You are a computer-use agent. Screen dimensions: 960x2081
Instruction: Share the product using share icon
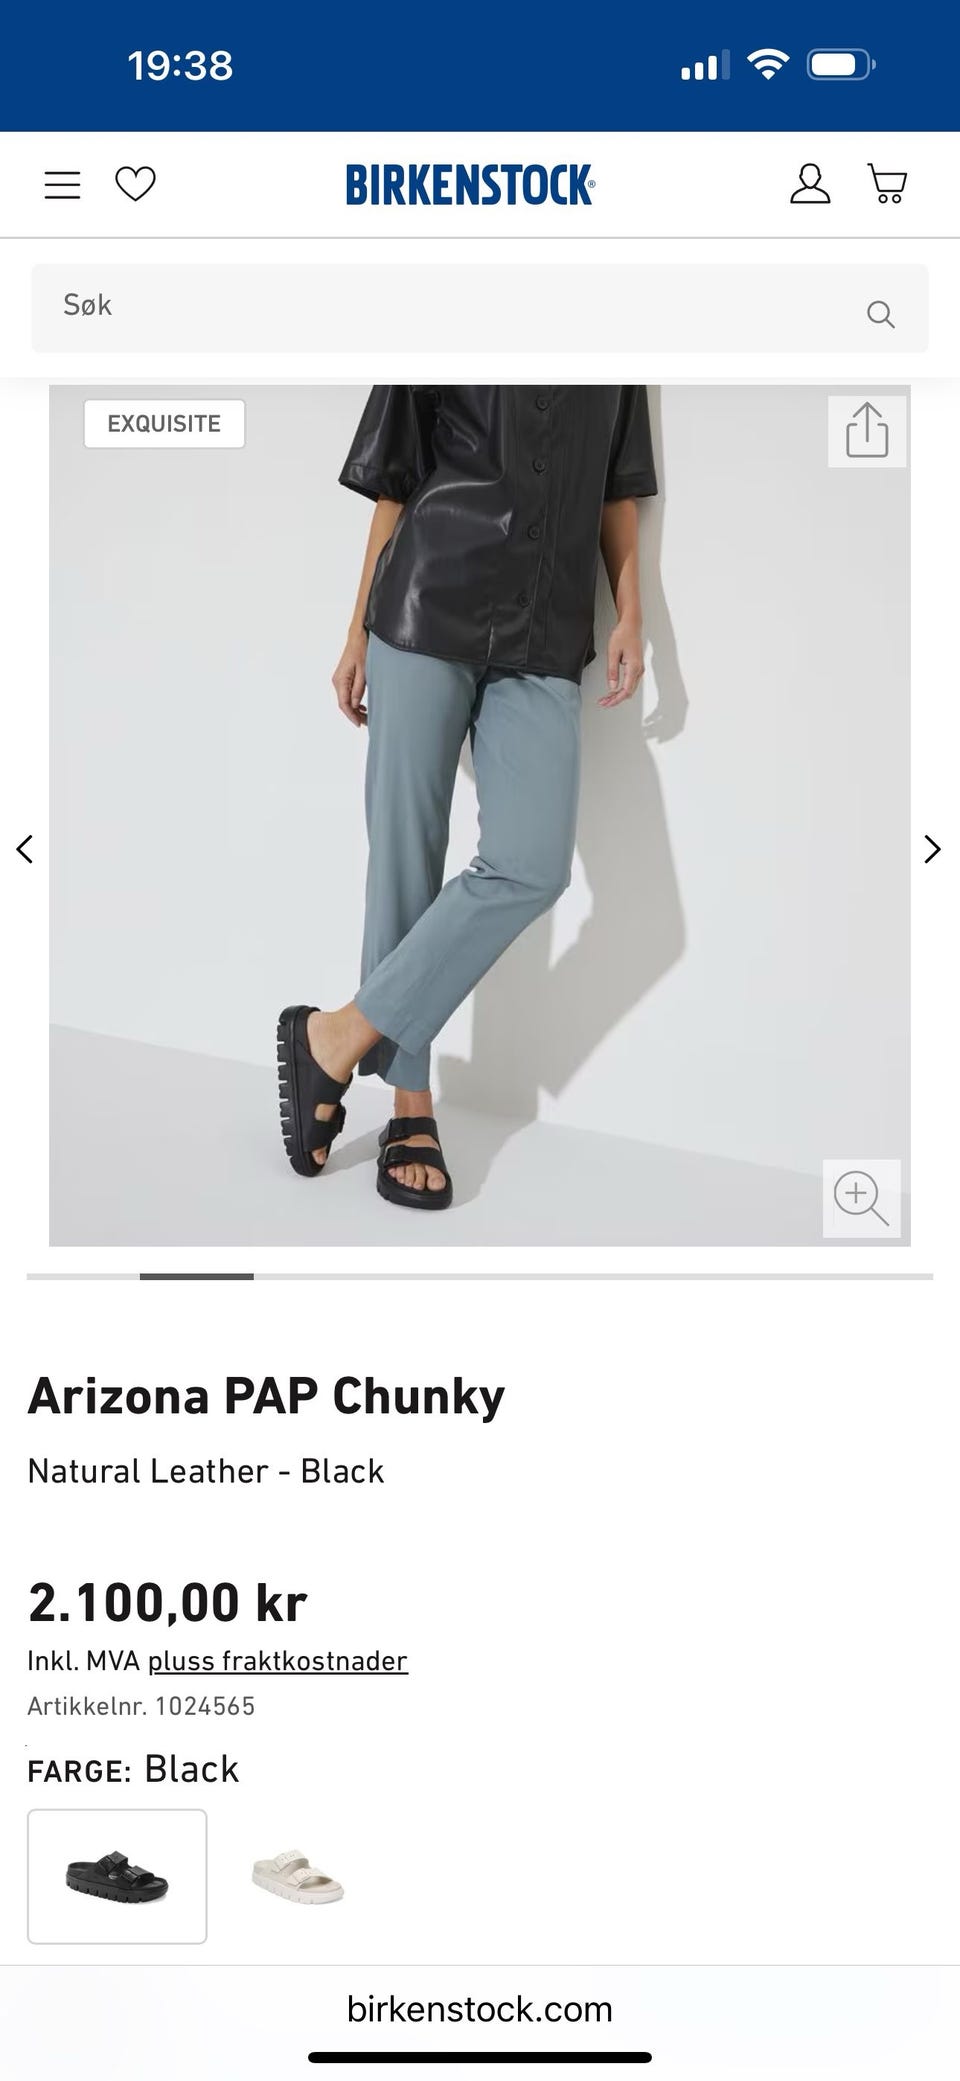point(867,431)
